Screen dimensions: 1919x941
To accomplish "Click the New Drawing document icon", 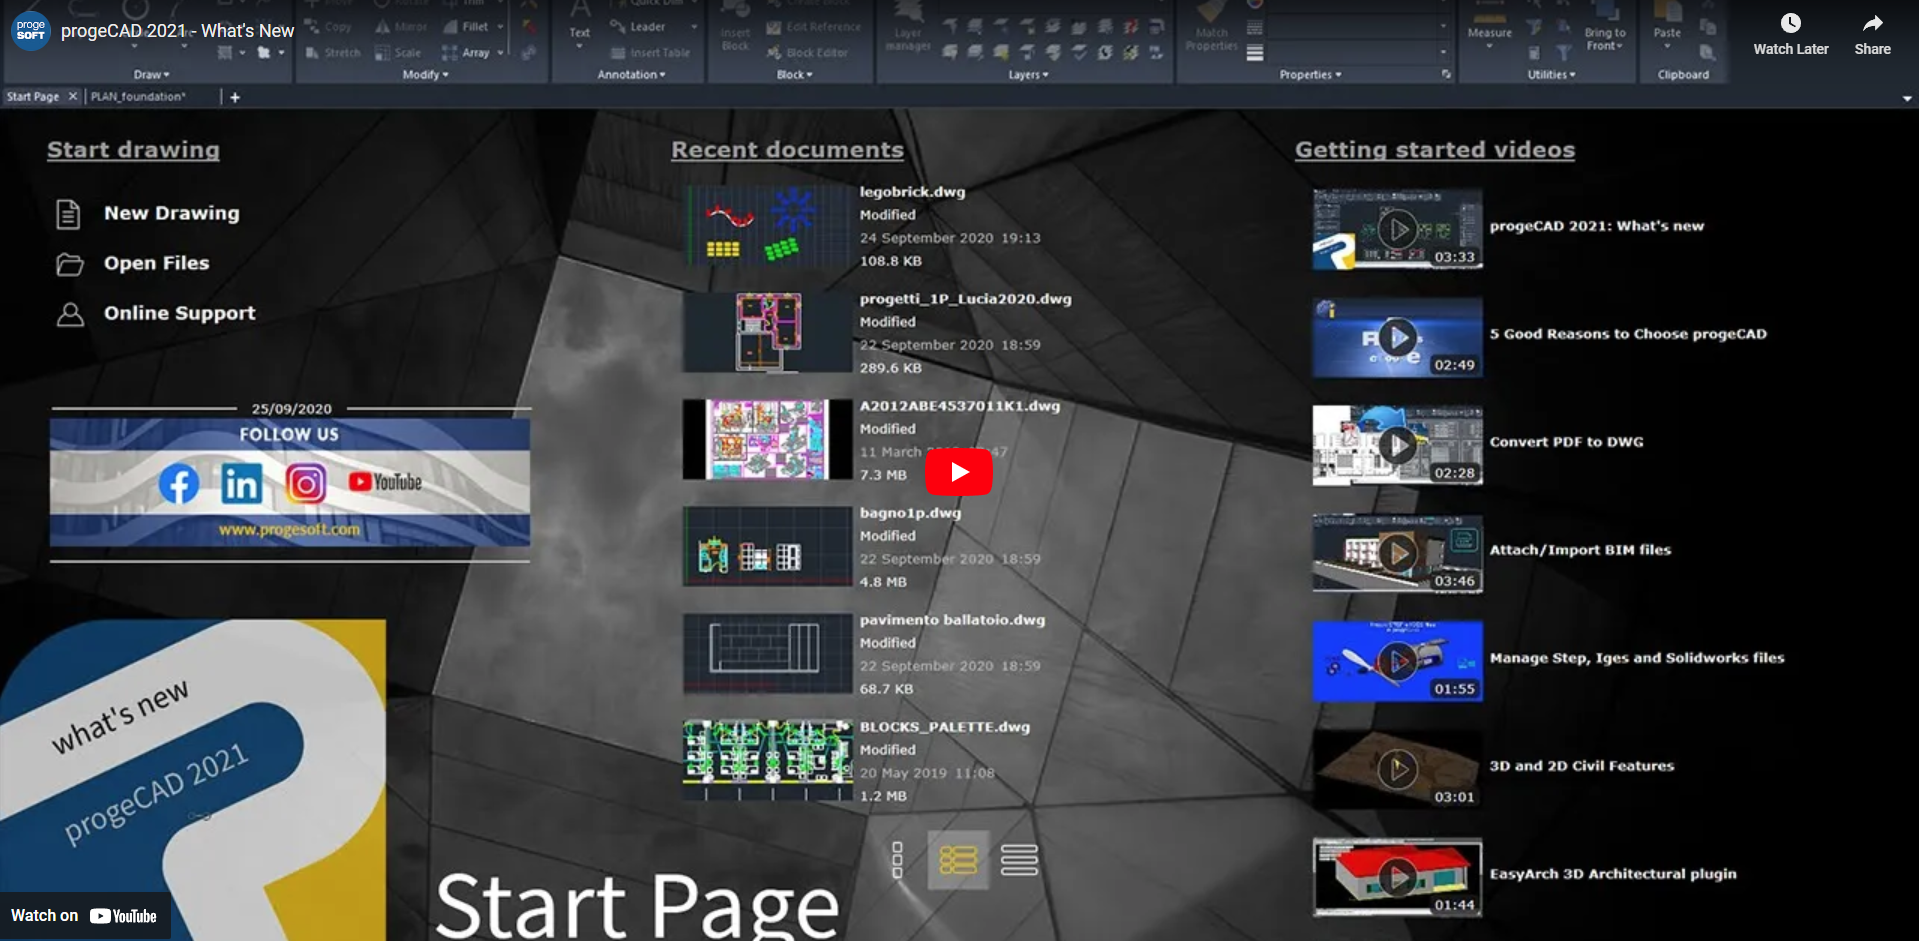I will [x=68, y=214].
